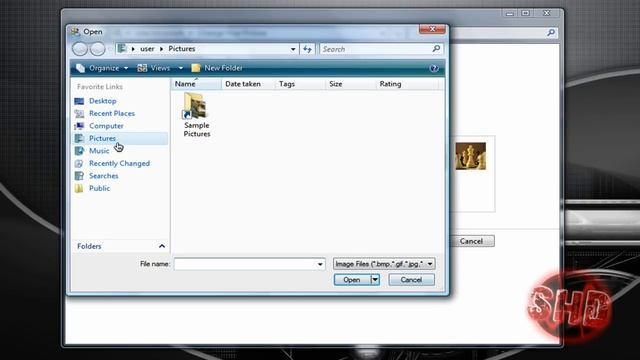Expand the Folders pane
This screenshot has width=640, height=360.
(x=162, y=246)
